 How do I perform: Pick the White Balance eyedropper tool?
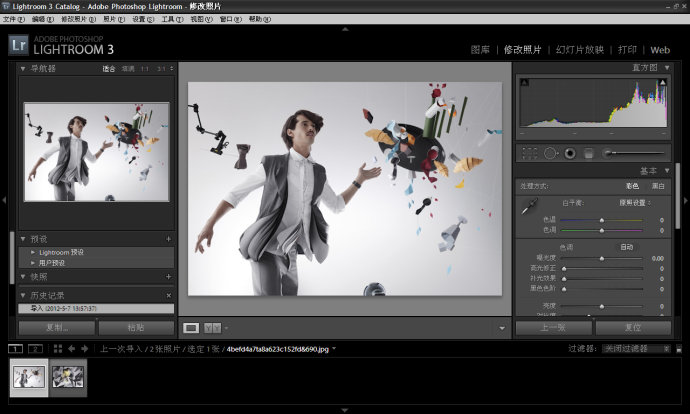pos(531,206)
